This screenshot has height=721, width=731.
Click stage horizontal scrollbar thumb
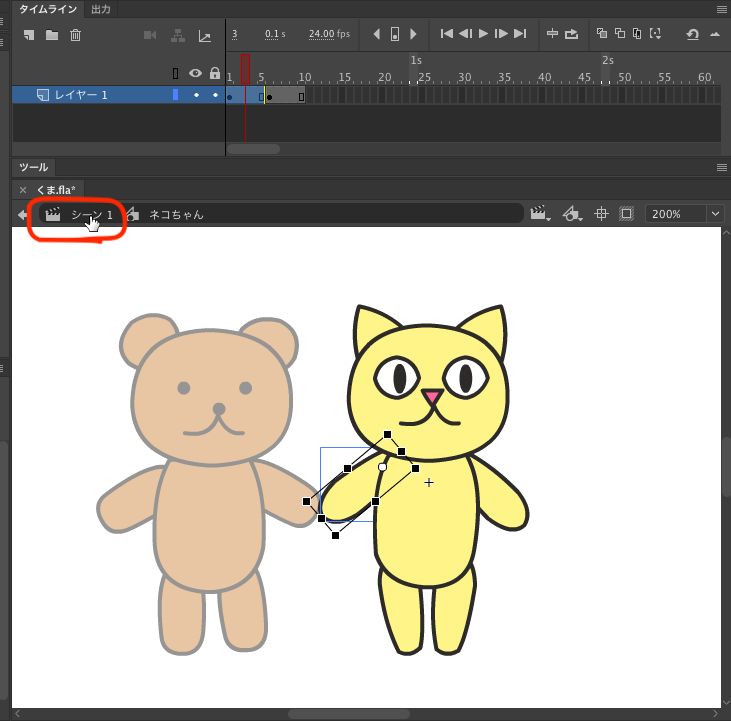pos(349,714)
